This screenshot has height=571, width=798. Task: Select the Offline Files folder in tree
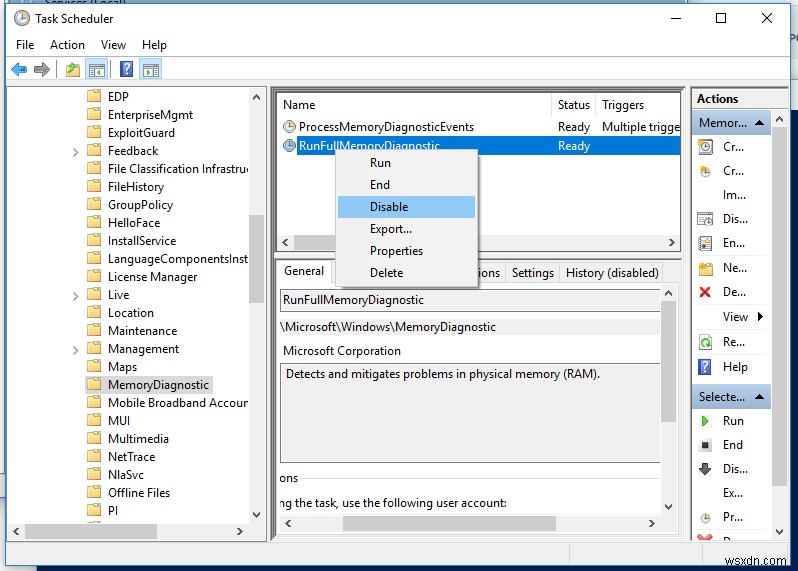pyautogui.click(x=139, y=492)
